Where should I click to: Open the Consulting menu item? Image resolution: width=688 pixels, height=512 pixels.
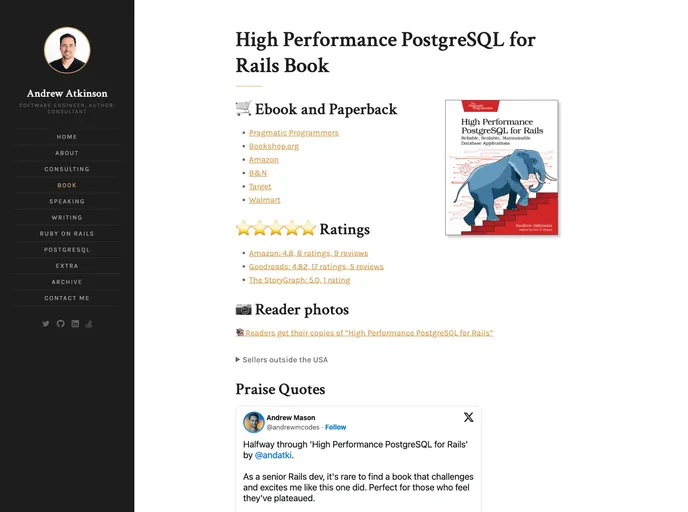pos(67,169)
